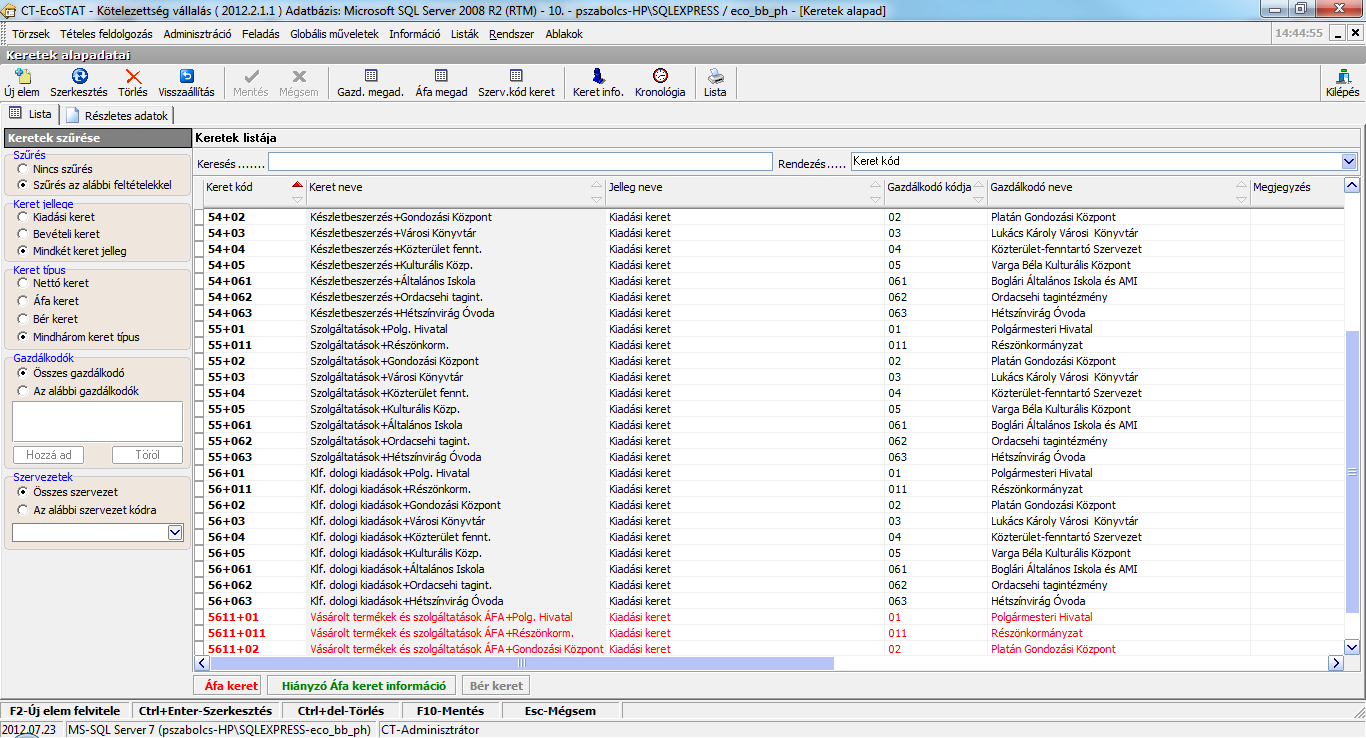The image size is (1366, 738).
Task: Click Keret kód column sort arrow
Action: (x=296, y=186)
